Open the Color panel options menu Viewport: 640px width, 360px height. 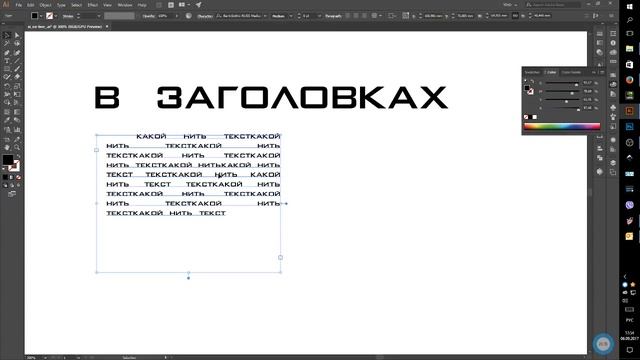(x=602, y=72)
